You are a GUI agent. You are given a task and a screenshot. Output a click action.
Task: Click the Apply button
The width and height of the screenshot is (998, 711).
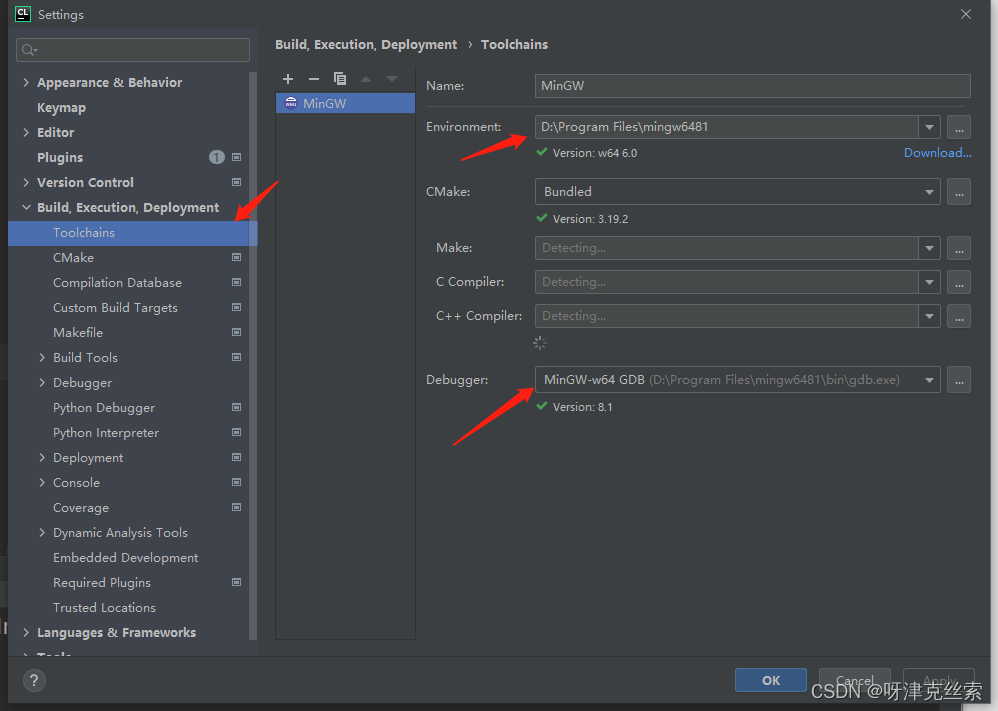939,680
